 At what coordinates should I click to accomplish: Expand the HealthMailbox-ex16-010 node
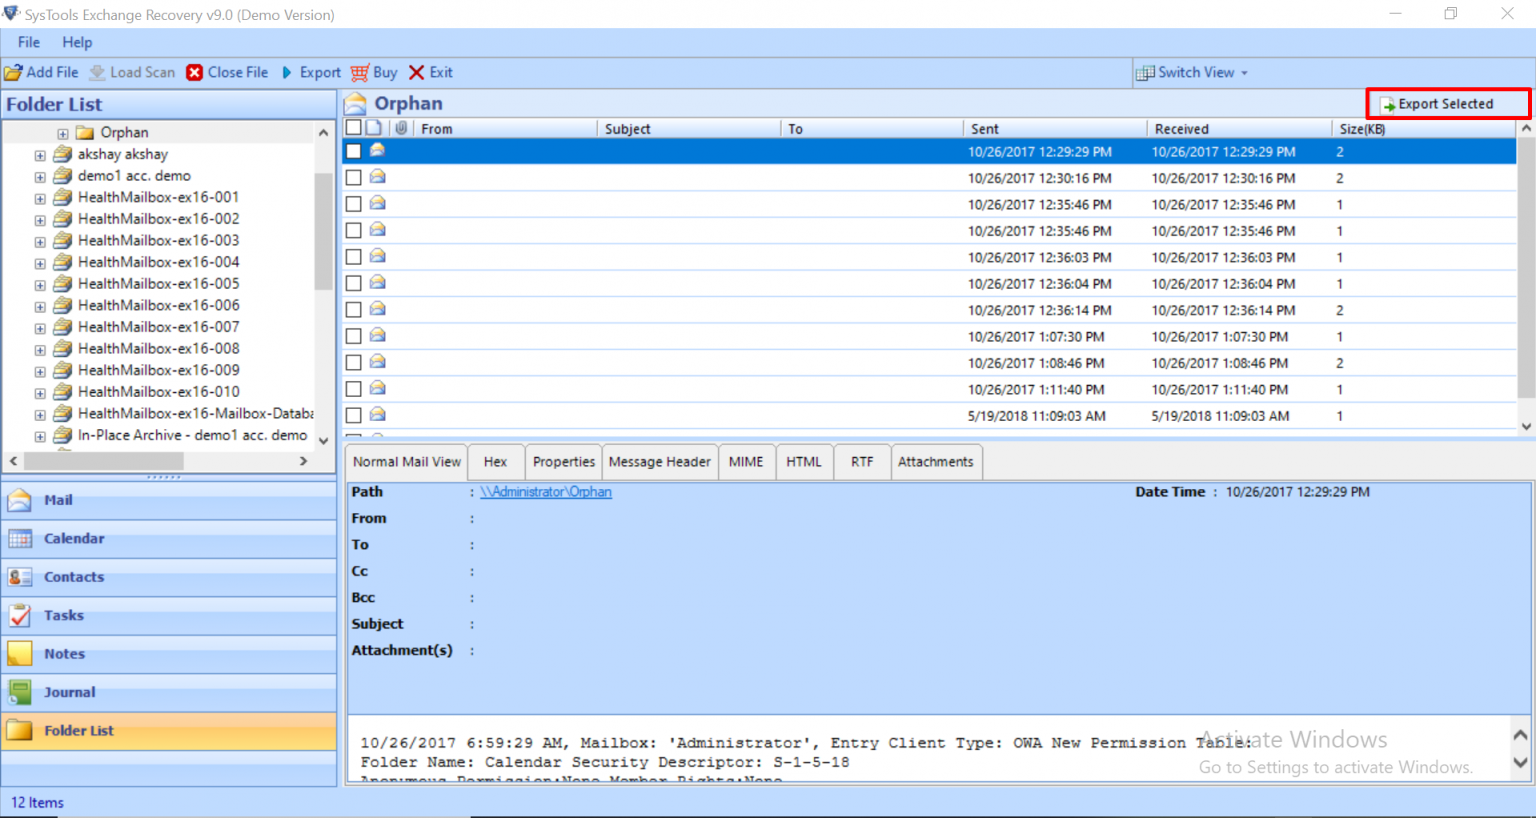coord(40,393)
